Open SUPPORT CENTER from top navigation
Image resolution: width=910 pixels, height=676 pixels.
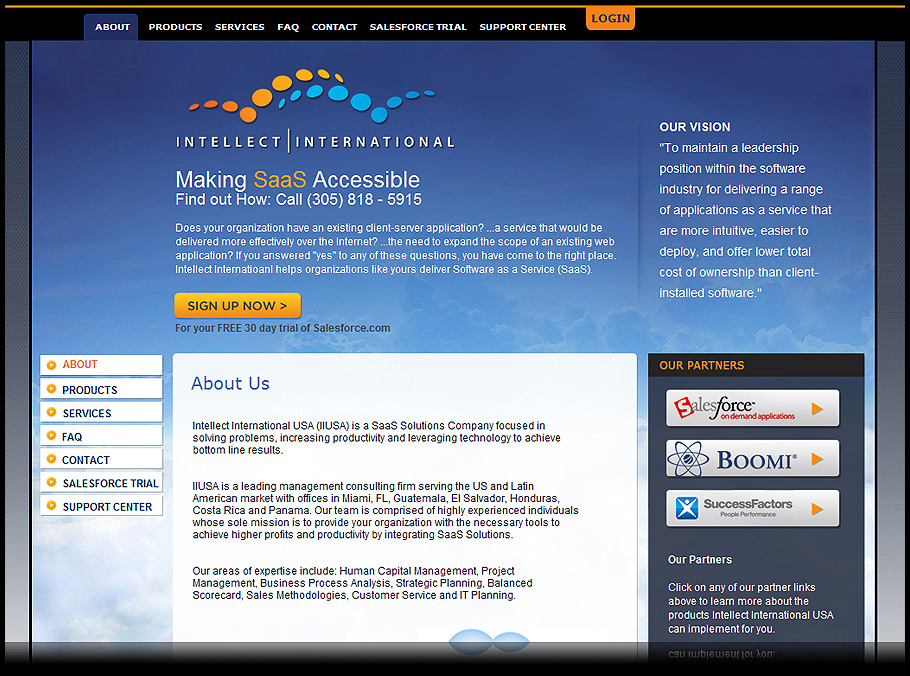pos(522,27)
